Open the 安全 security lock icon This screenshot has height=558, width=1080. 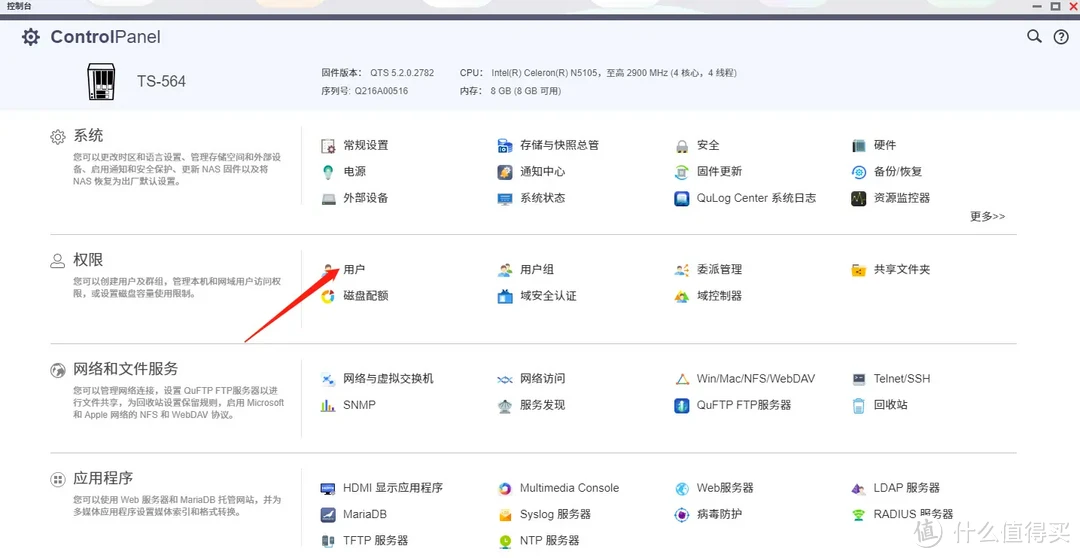coord(682,145)
